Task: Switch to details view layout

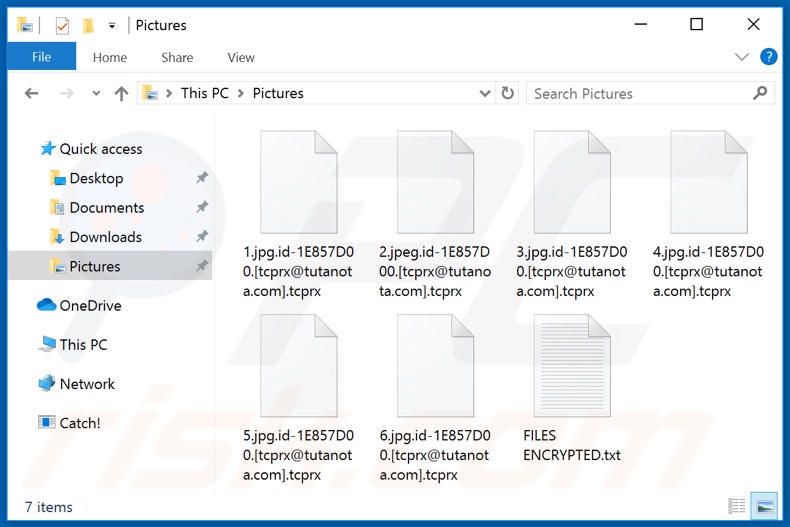Action: 737,507
